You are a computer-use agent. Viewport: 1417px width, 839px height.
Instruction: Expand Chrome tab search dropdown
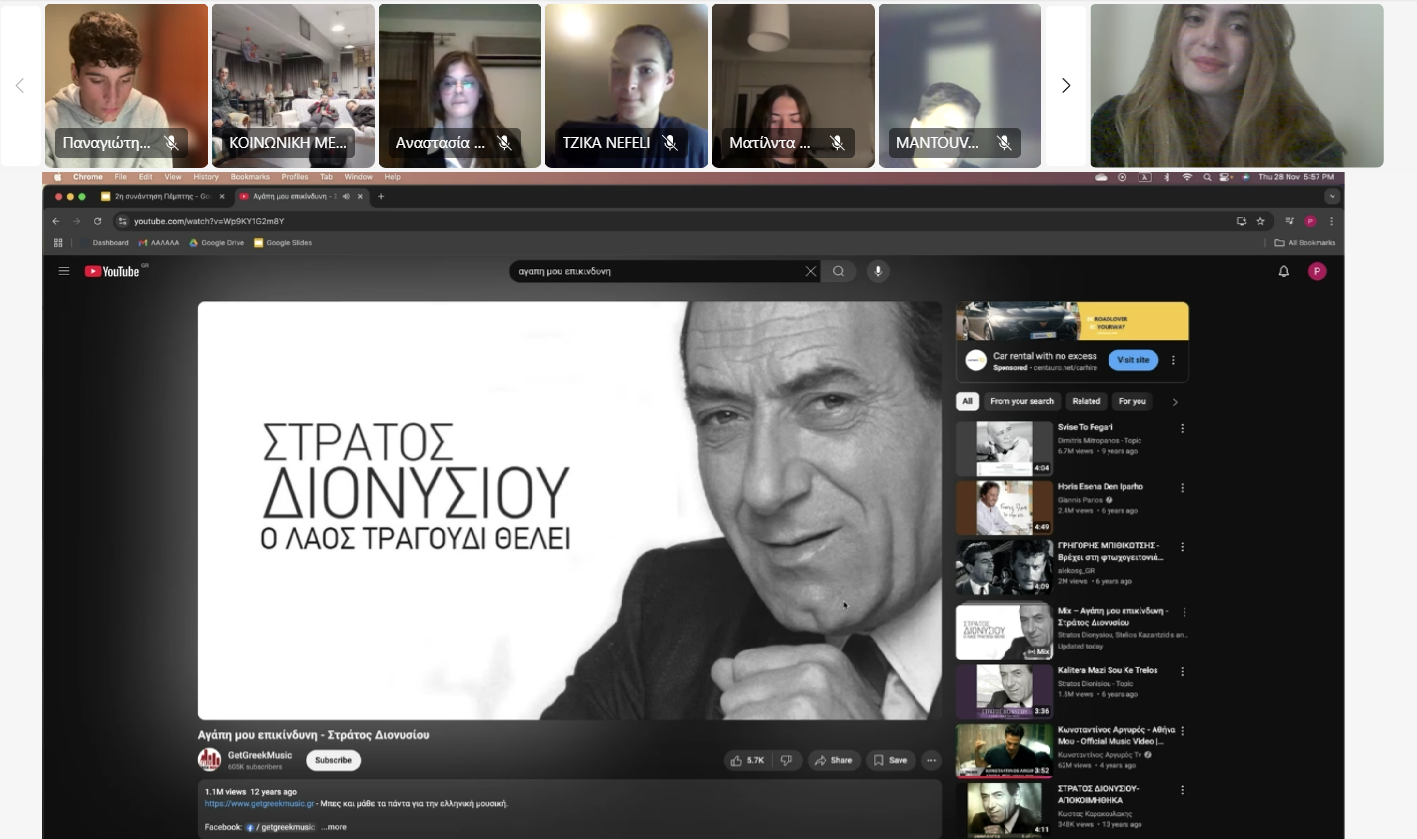pos(1331,196)
